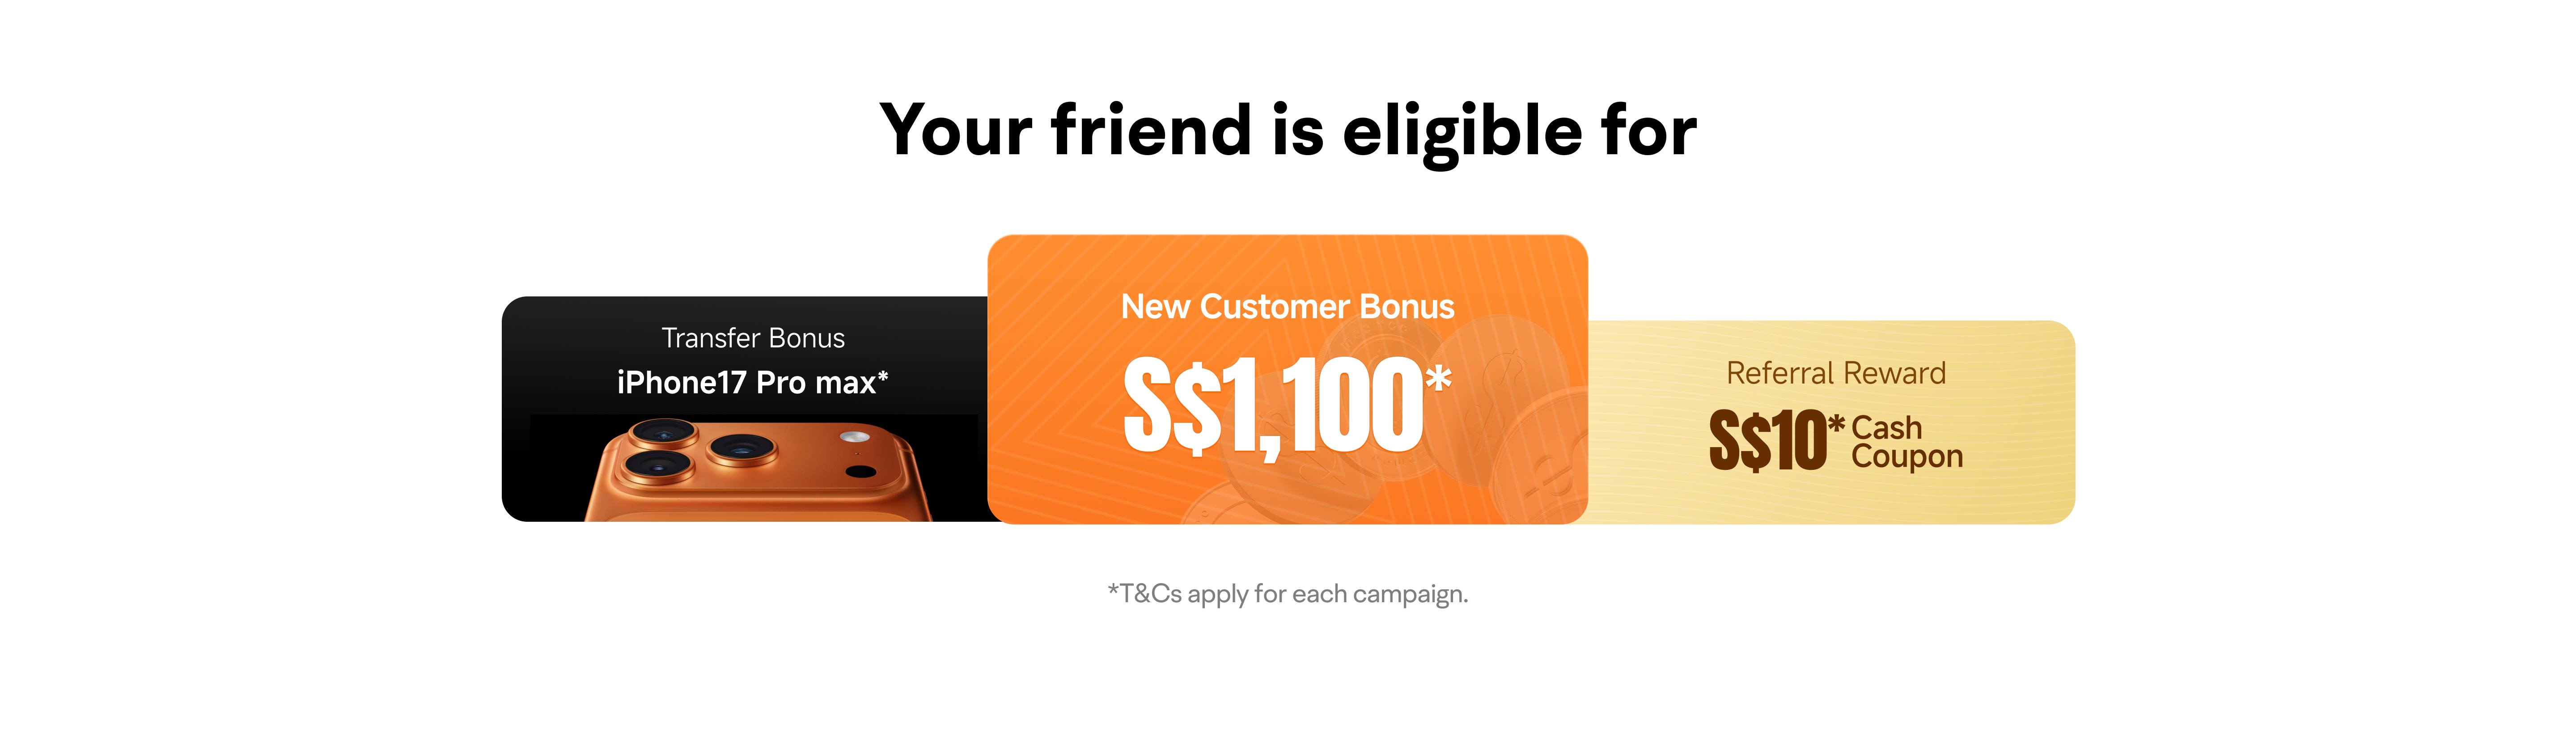Click the "Your friend is eligible for" heading
Image resolution: width=2576 pixels, height=735 pixels.
[1287, 130]
